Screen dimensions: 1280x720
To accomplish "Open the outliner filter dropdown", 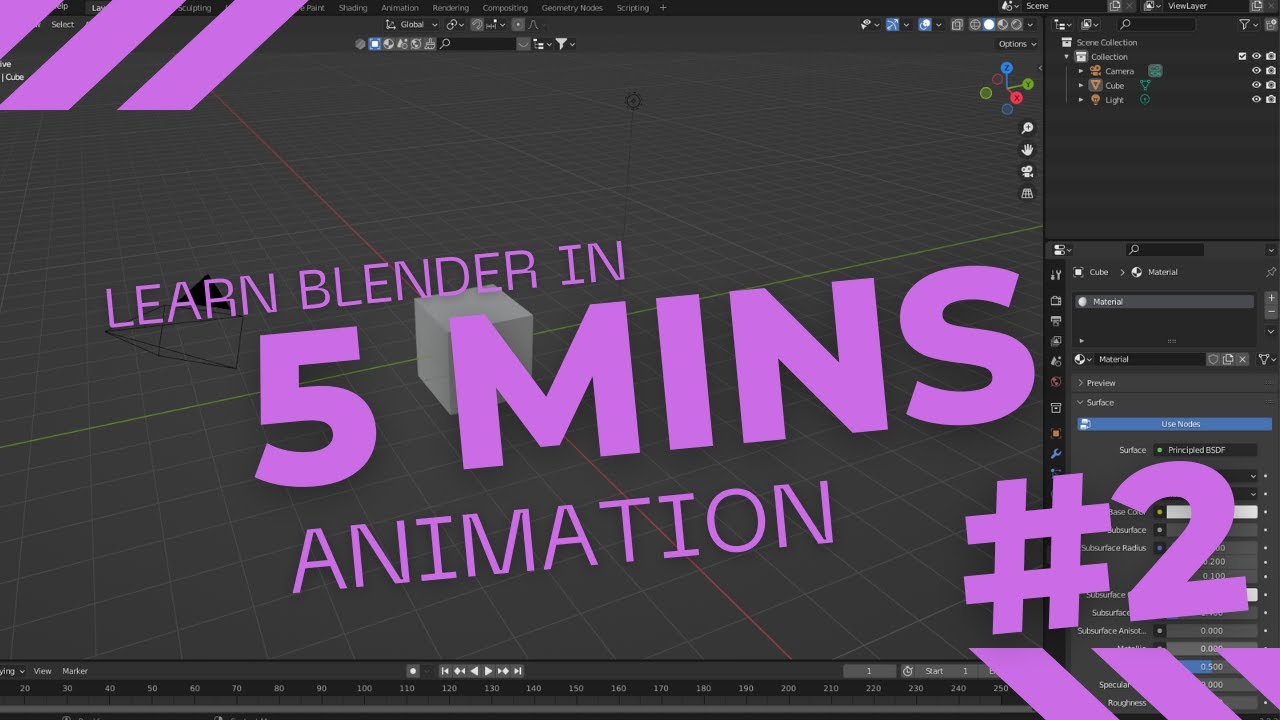I will tap(1248, 24).
